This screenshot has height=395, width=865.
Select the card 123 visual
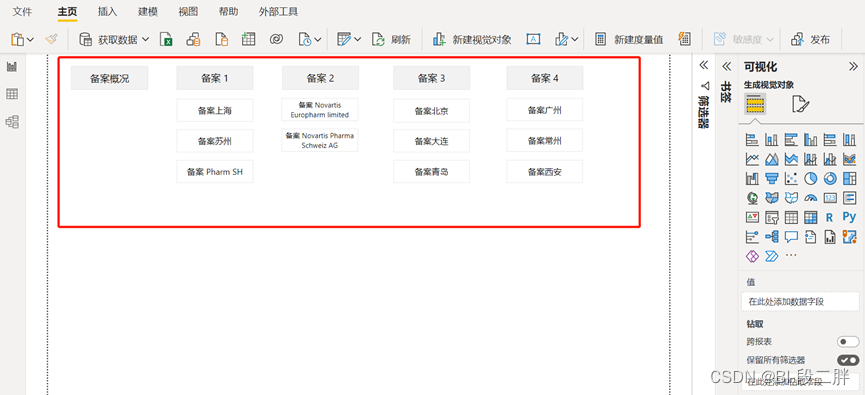coord(830,198)
